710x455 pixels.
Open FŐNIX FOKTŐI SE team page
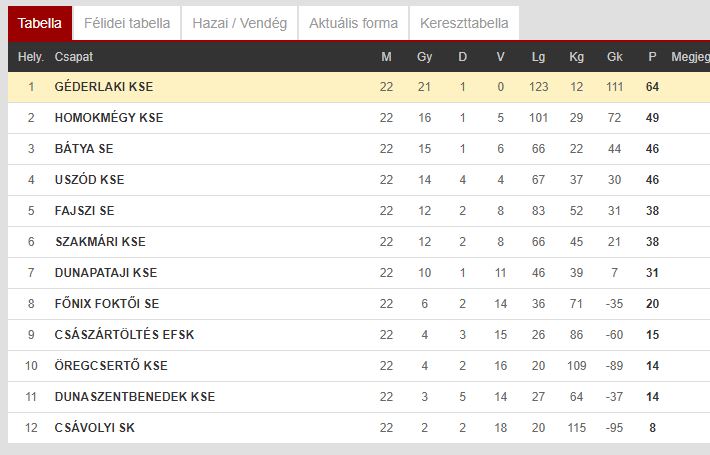[x=107, y=303]
